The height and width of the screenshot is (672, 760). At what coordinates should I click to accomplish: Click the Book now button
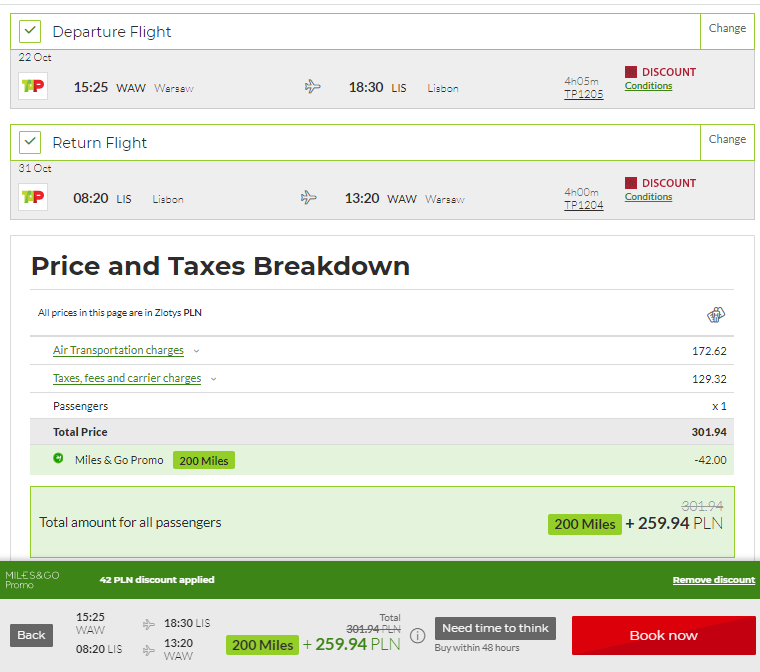pos(663,636)
